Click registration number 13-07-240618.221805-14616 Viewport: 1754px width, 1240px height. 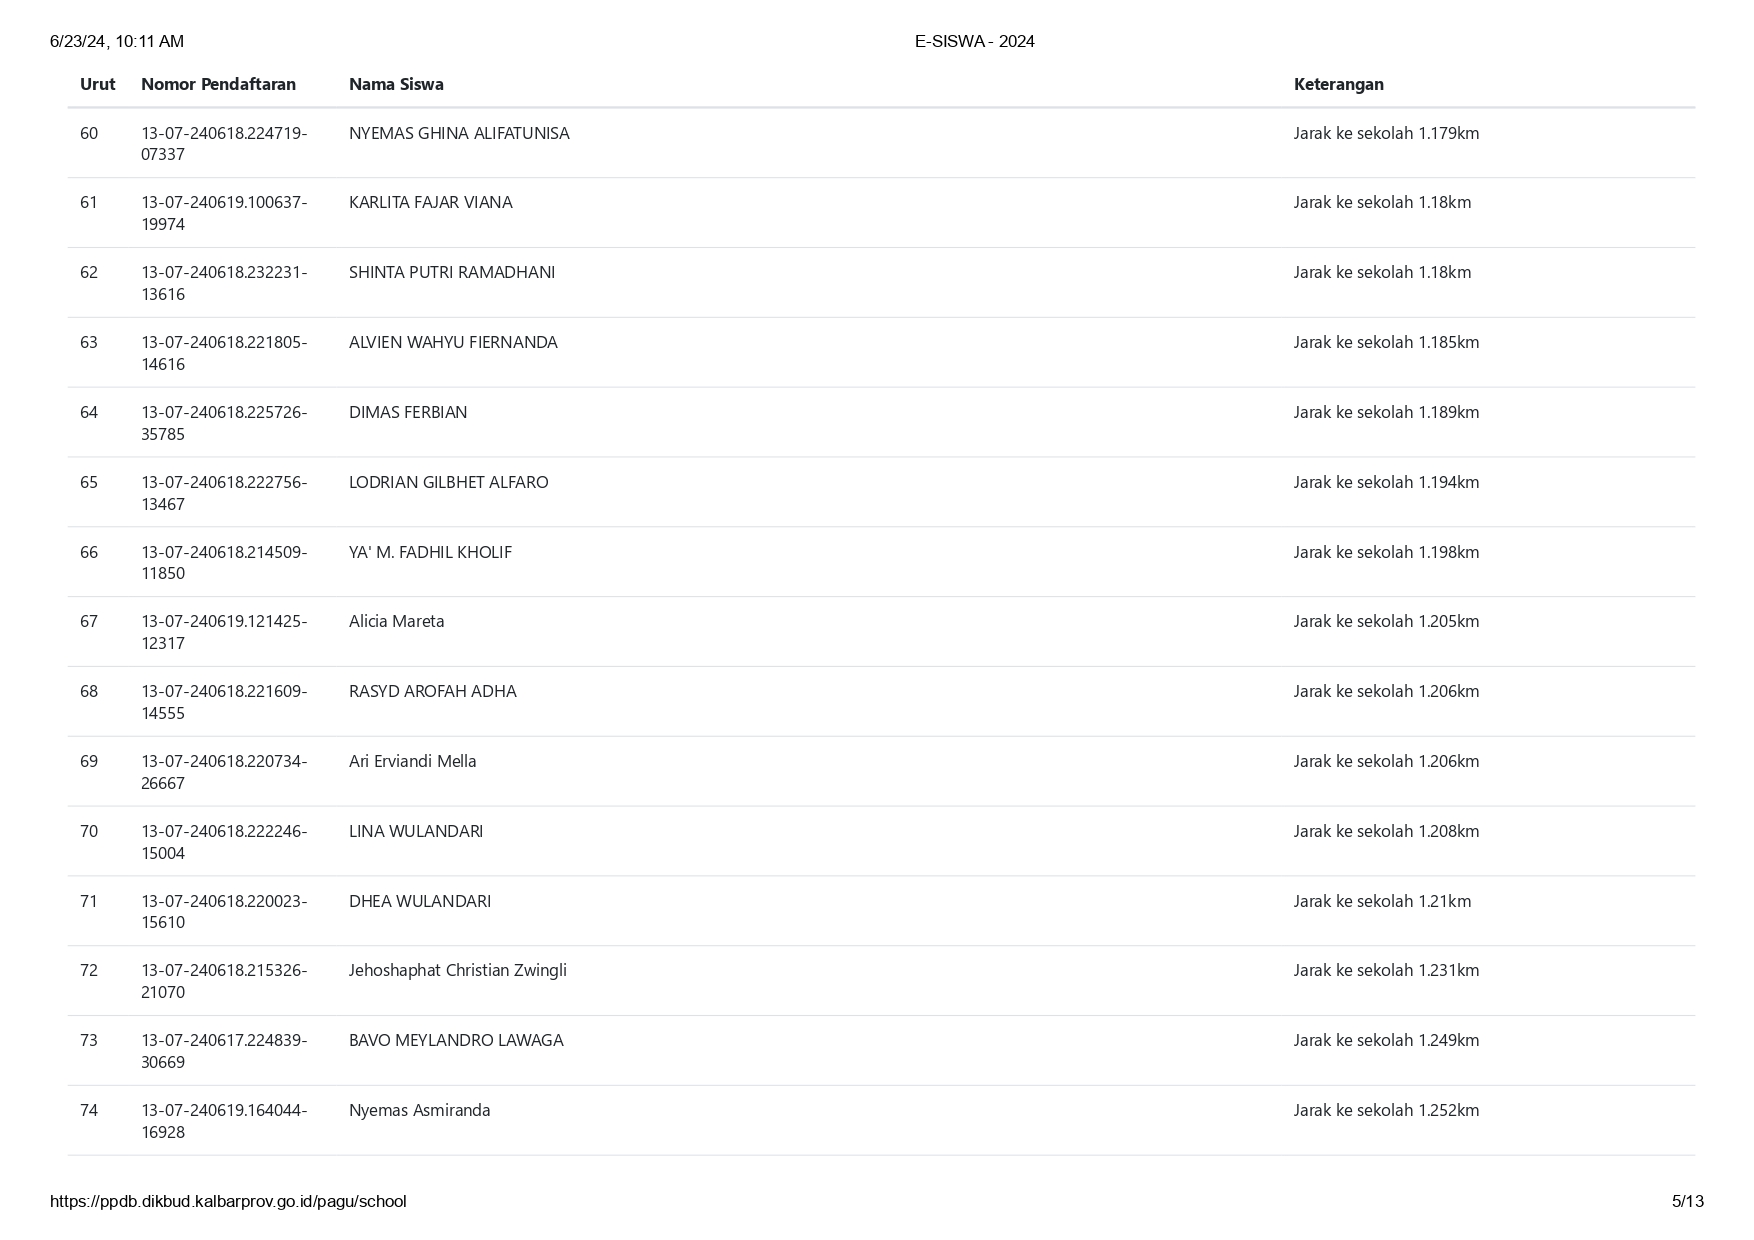tap(224, 353)
